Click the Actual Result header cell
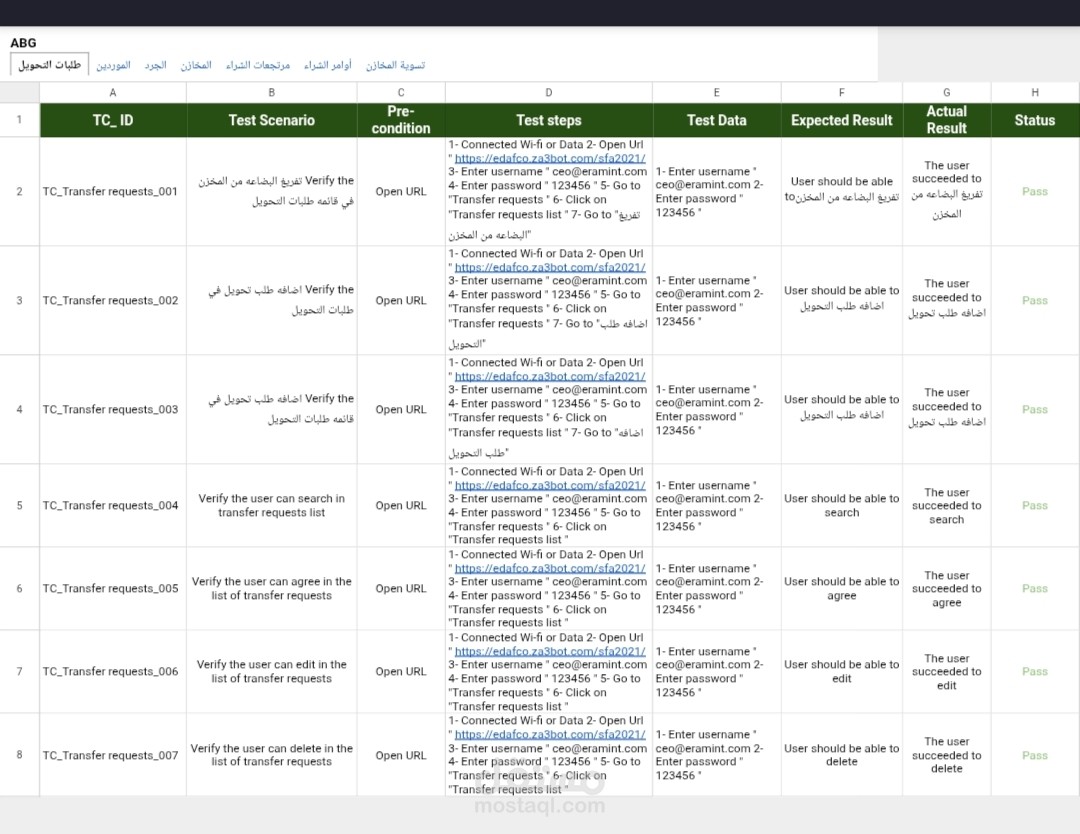The image size is (1080, 834). point(946,120)
